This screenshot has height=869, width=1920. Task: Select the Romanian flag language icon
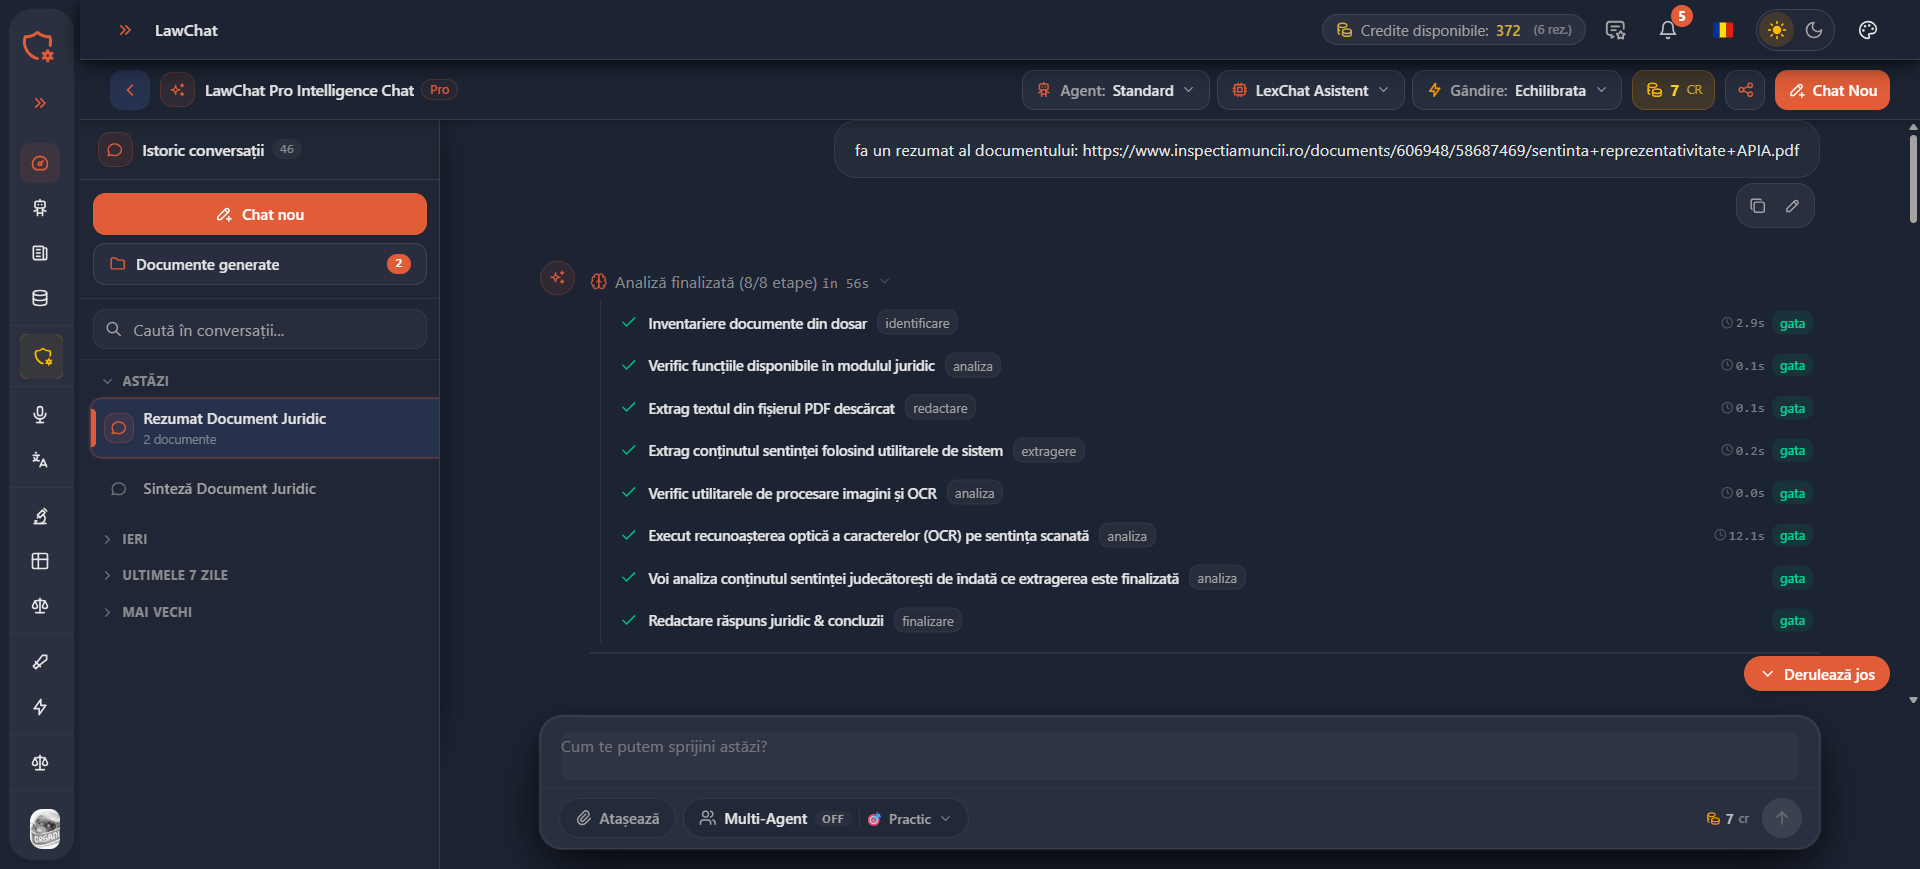(x=1723, y=30)
